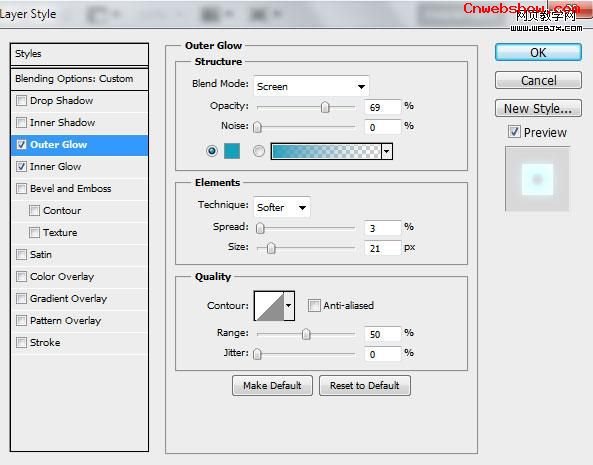This screenshot has width=593, height=465.
Task: Enable the Contour sub-option checkbox
Action: click(34, 211)
